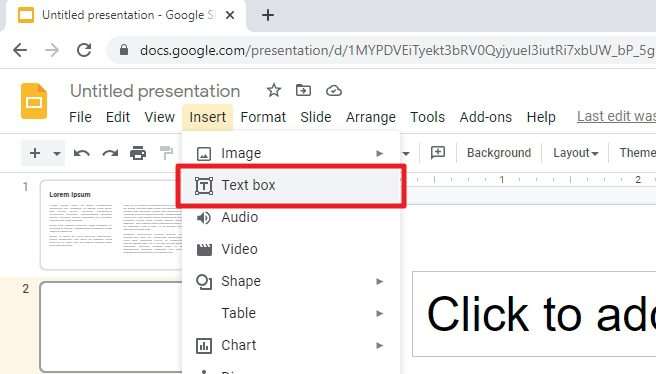656x374 pixels.
Task: Open the Shape submenu entry
Action: [x=291, y=281]
